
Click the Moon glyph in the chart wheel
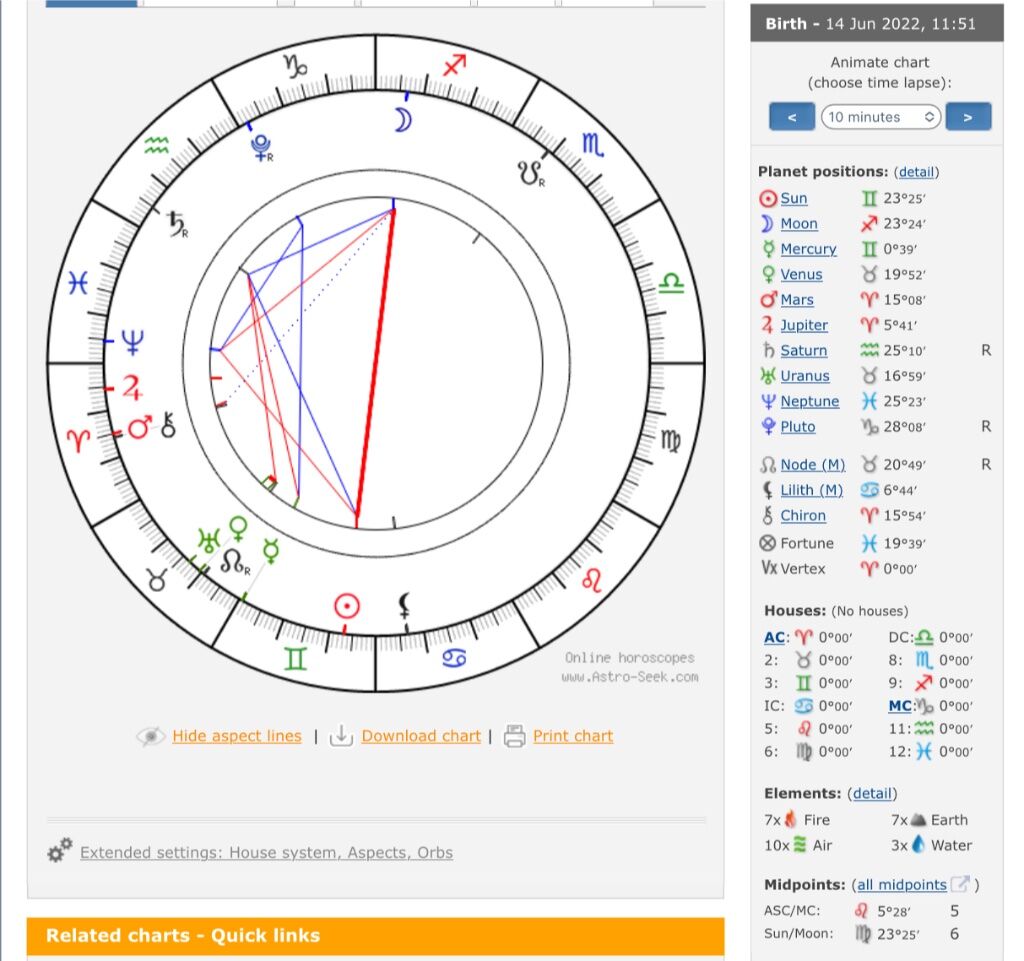click(403, 119)
